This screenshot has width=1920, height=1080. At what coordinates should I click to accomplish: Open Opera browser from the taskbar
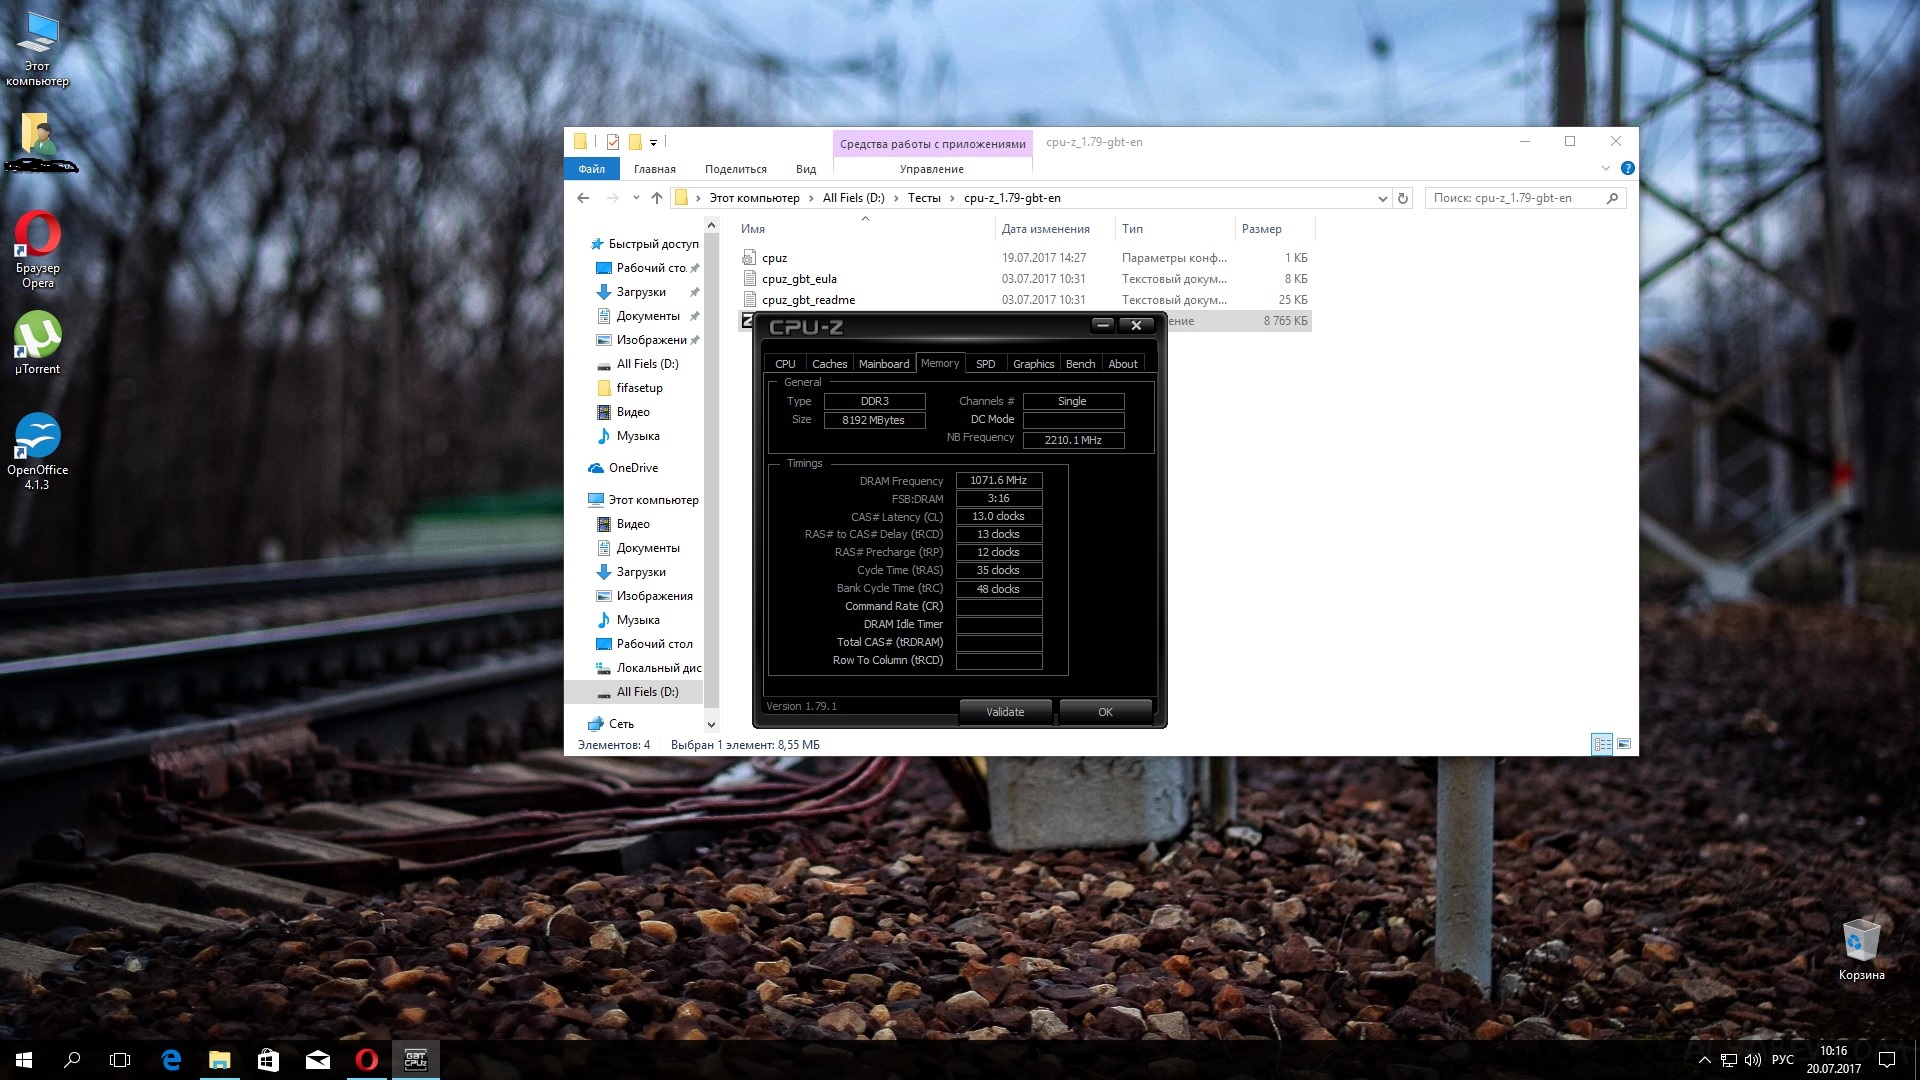point(367,1060)
